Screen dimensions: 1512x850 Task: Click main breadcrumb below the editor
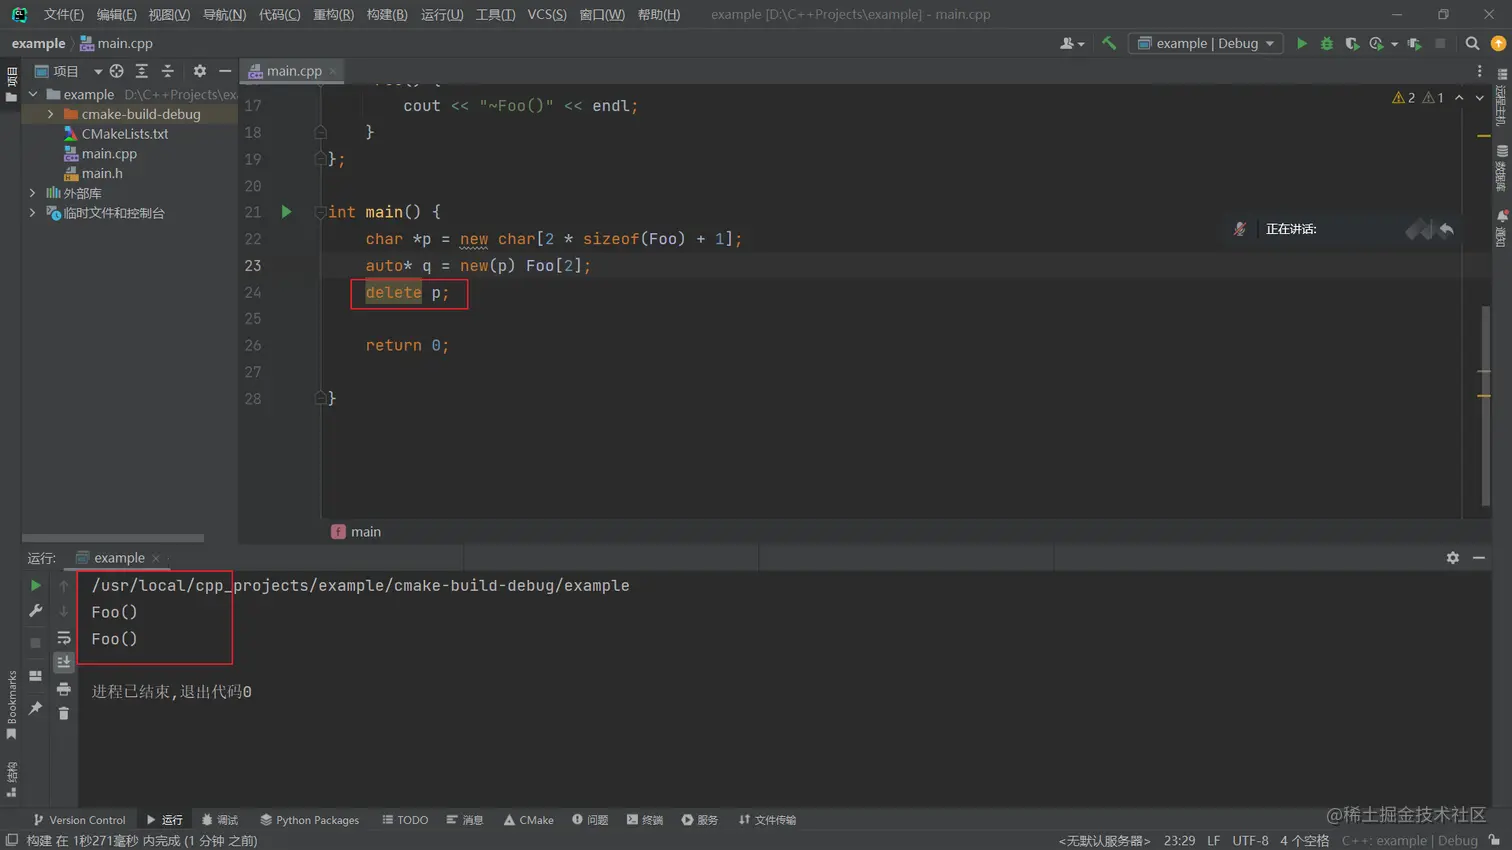pyautogui.click(x=356, y=532)
